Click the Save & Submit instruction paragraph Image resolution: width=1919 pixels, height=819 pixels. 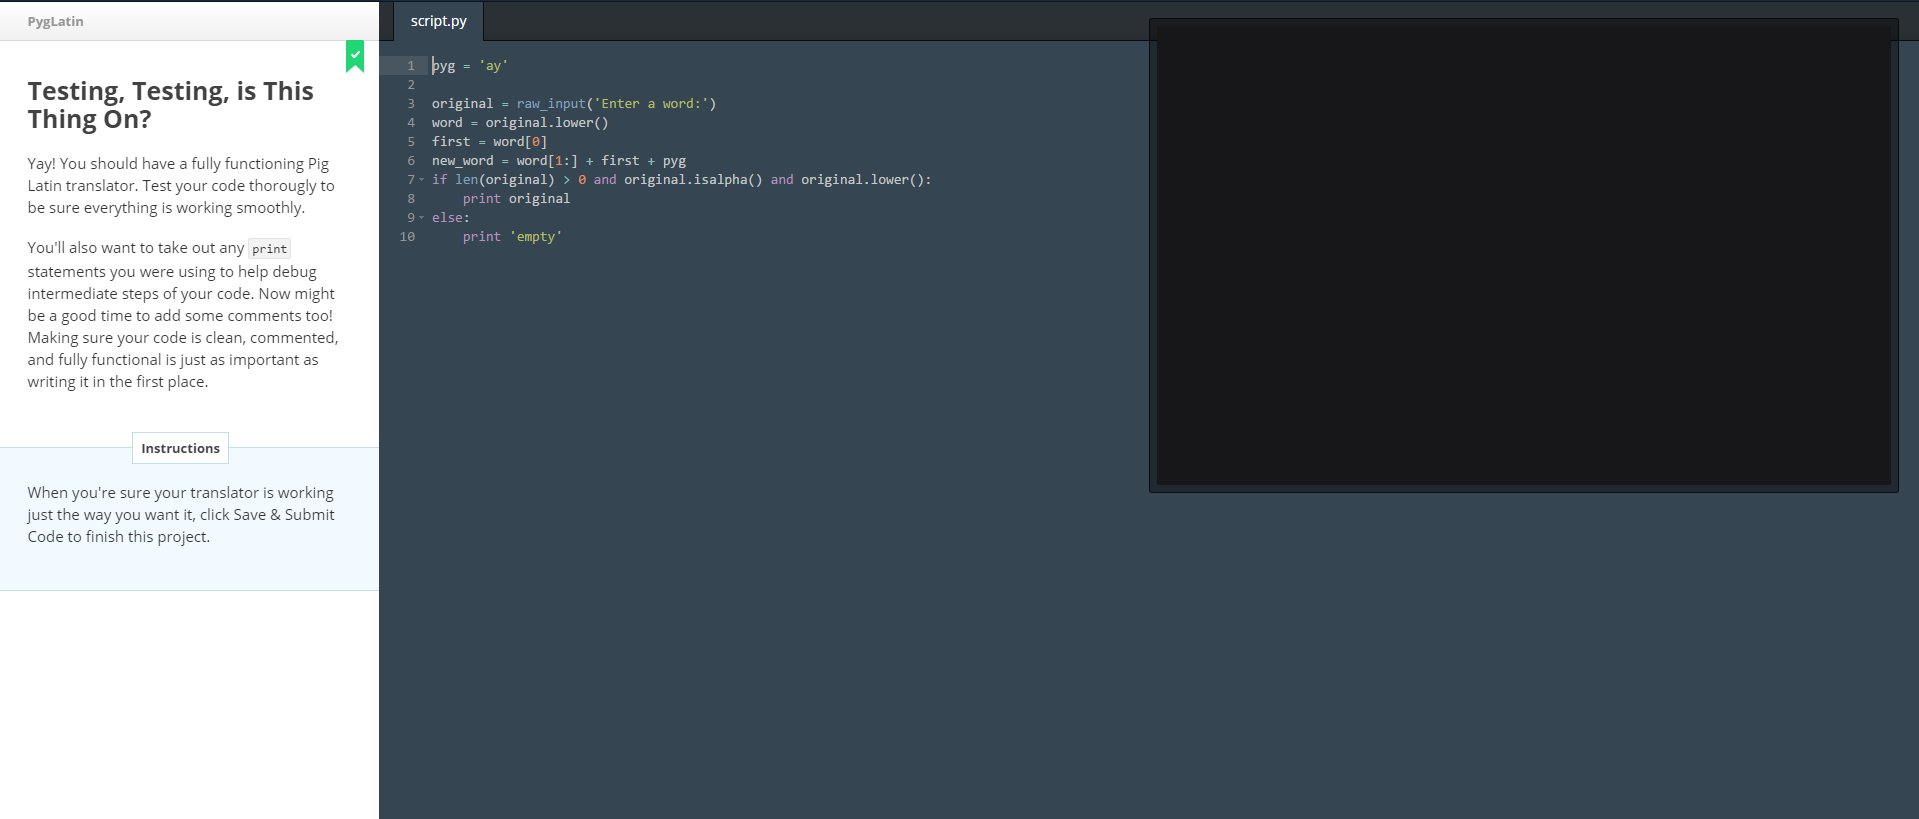[x=180, y=515]
